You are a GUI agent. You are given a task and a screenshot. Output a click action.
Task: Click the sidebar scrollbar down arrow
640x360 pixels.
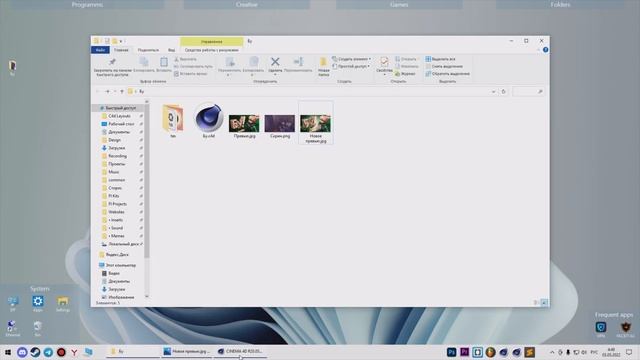coord(147,297)
